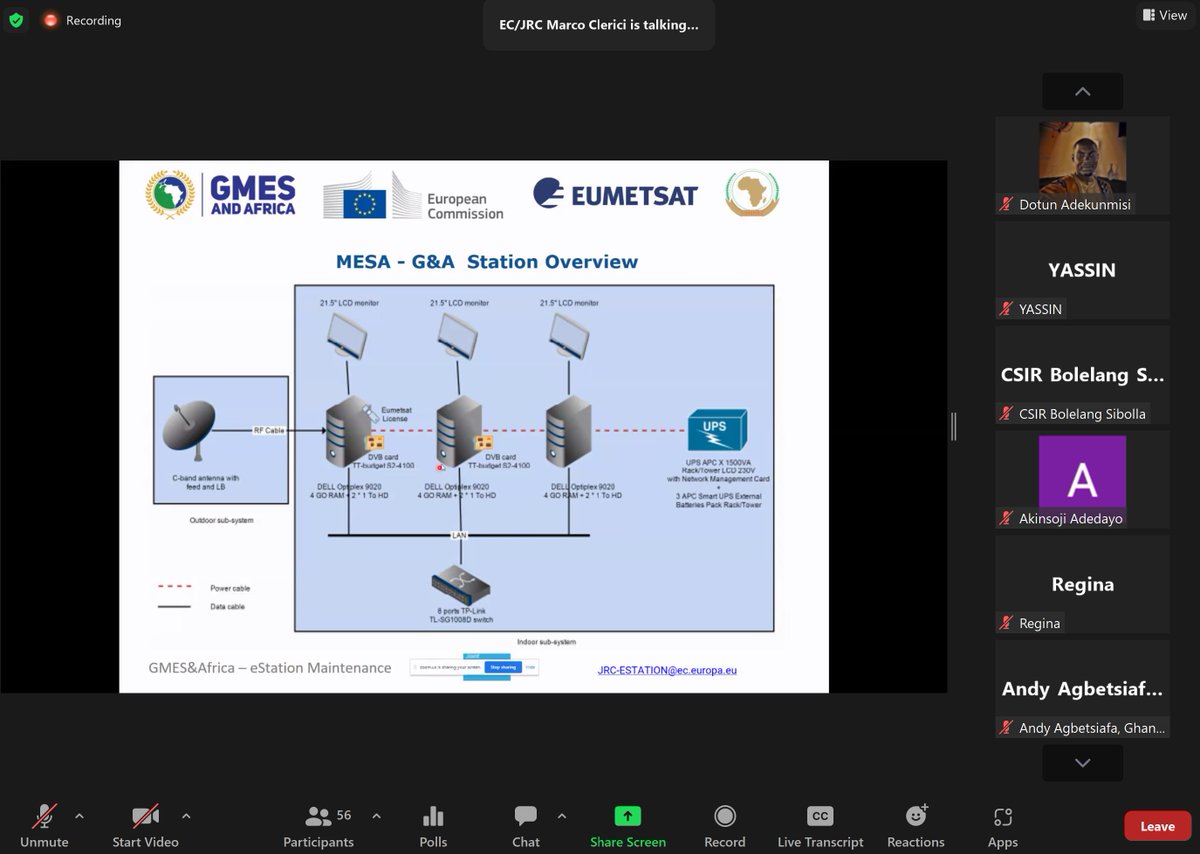Click the Record button

click(725, 826)
